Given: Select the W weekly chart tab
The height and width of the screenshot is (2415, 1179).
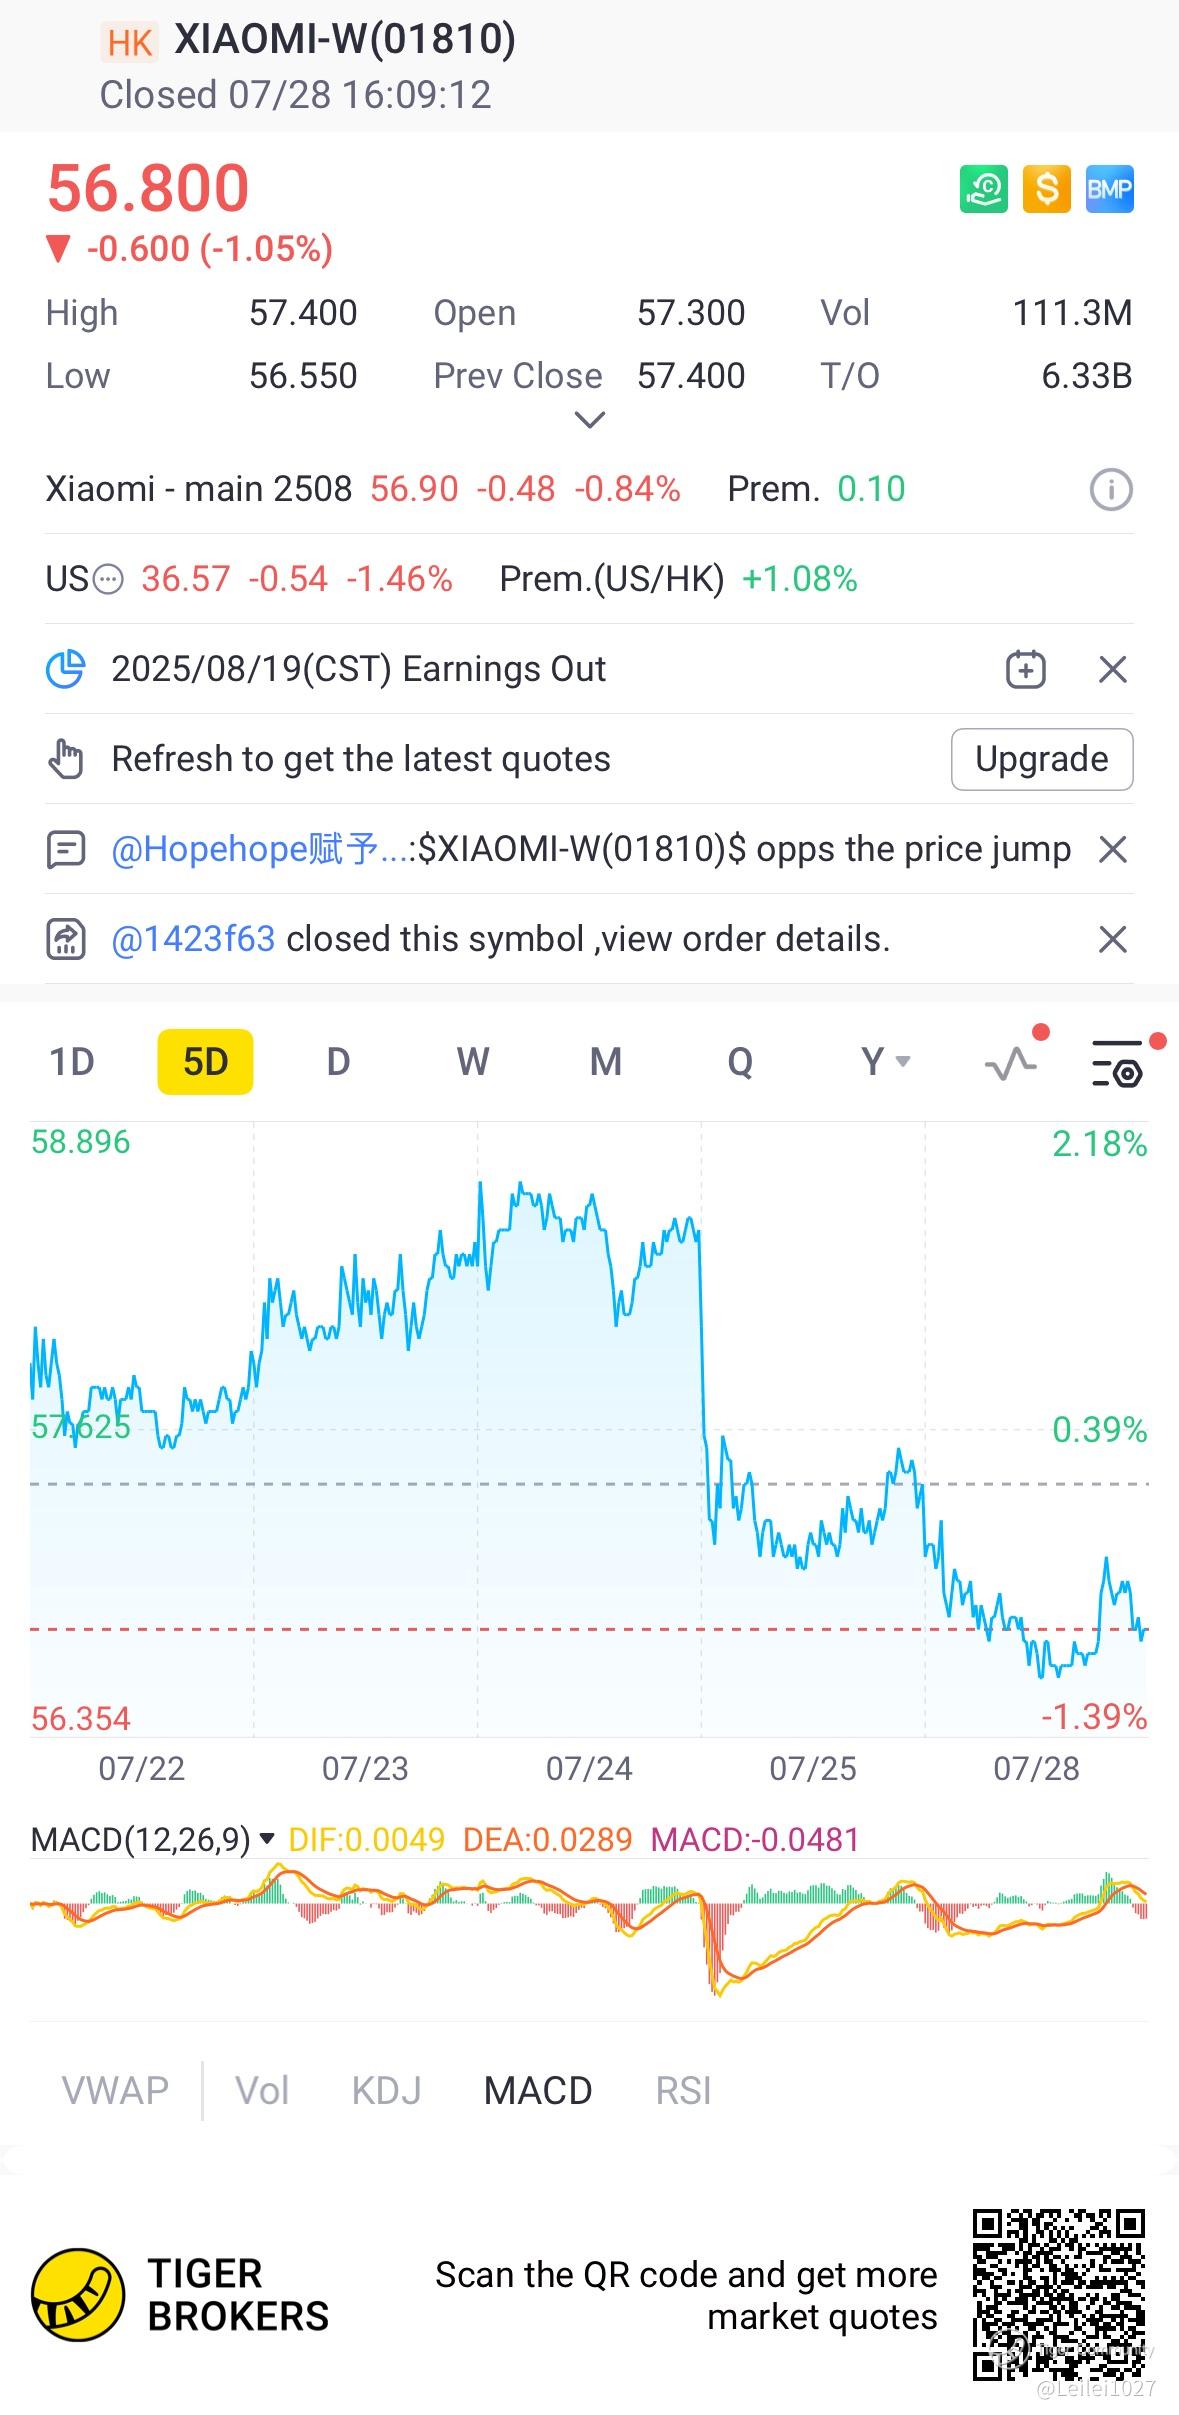Looking at the screenshot, I should [x=472, y=1061].
